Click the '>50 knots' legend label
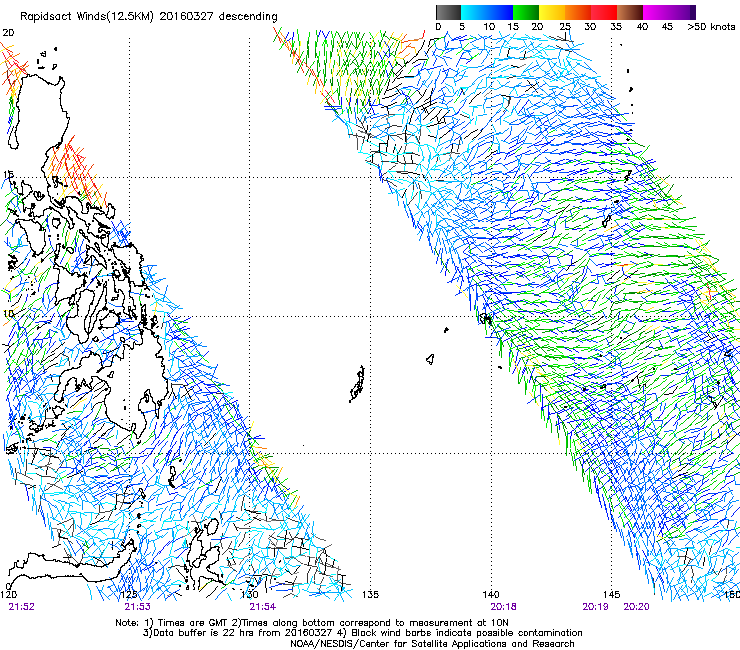 [x=711, y=27]
